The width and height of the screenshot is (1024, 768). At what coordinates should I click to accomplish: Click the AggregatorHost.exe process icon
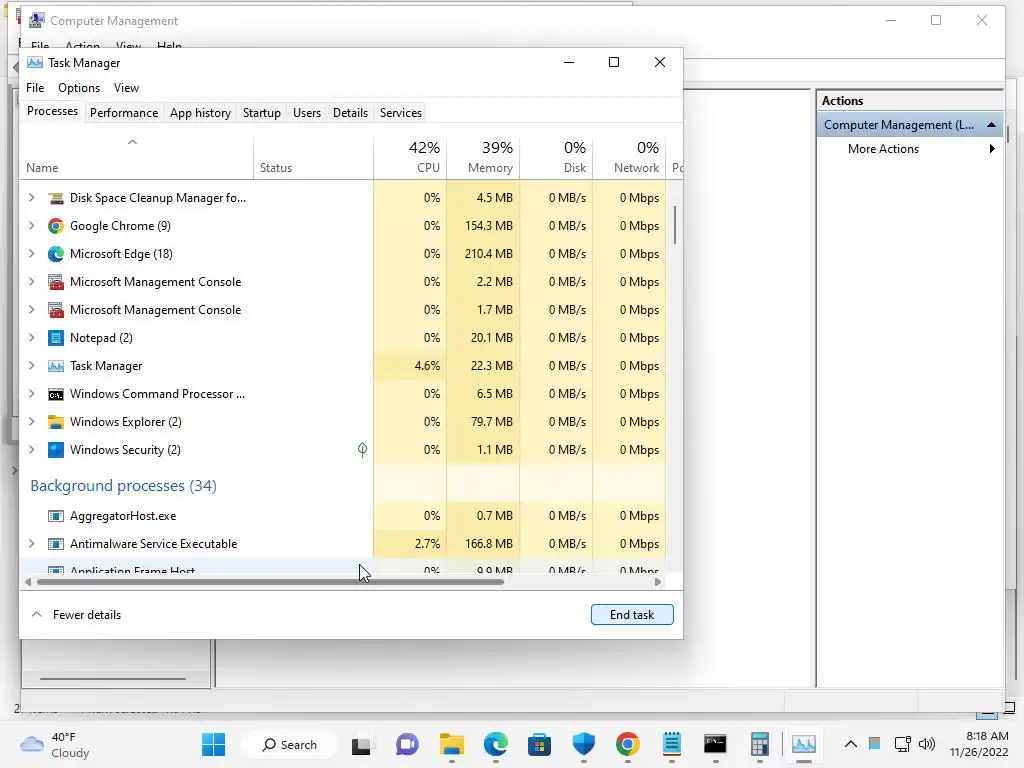56,516
